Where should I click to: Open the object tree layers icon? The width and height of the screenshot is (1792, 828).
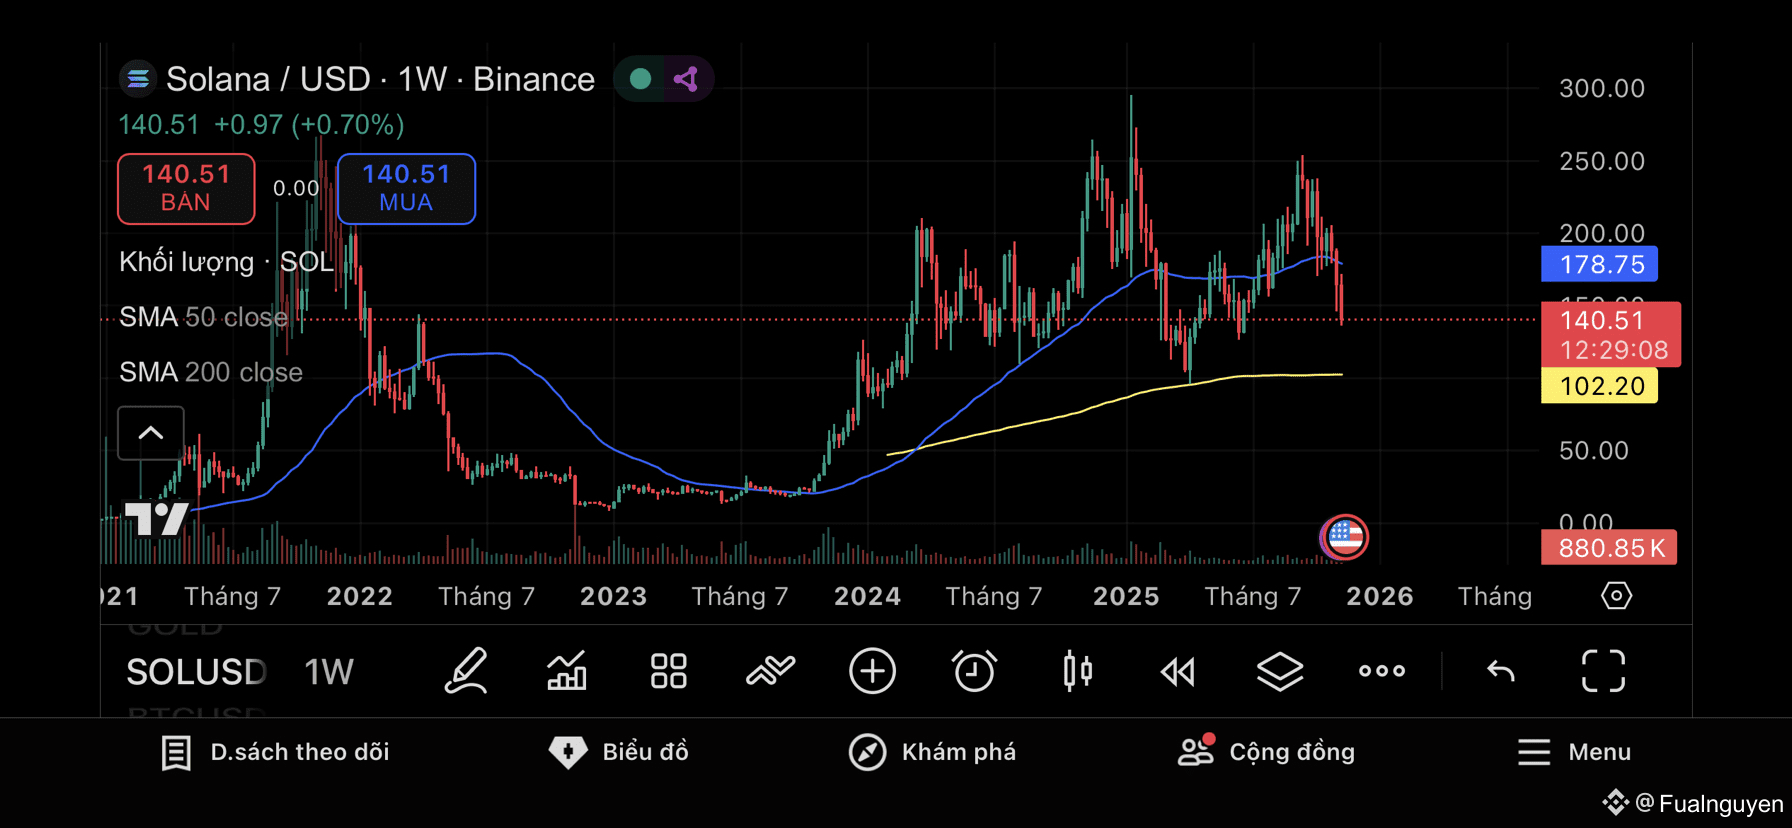1280,671
